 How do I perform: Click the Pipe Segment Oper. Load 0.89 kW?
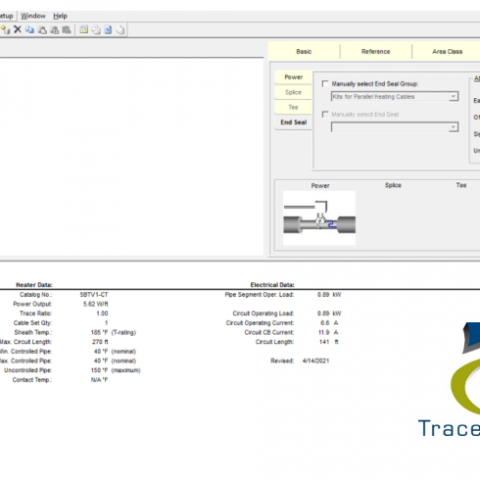pos(329,295)
